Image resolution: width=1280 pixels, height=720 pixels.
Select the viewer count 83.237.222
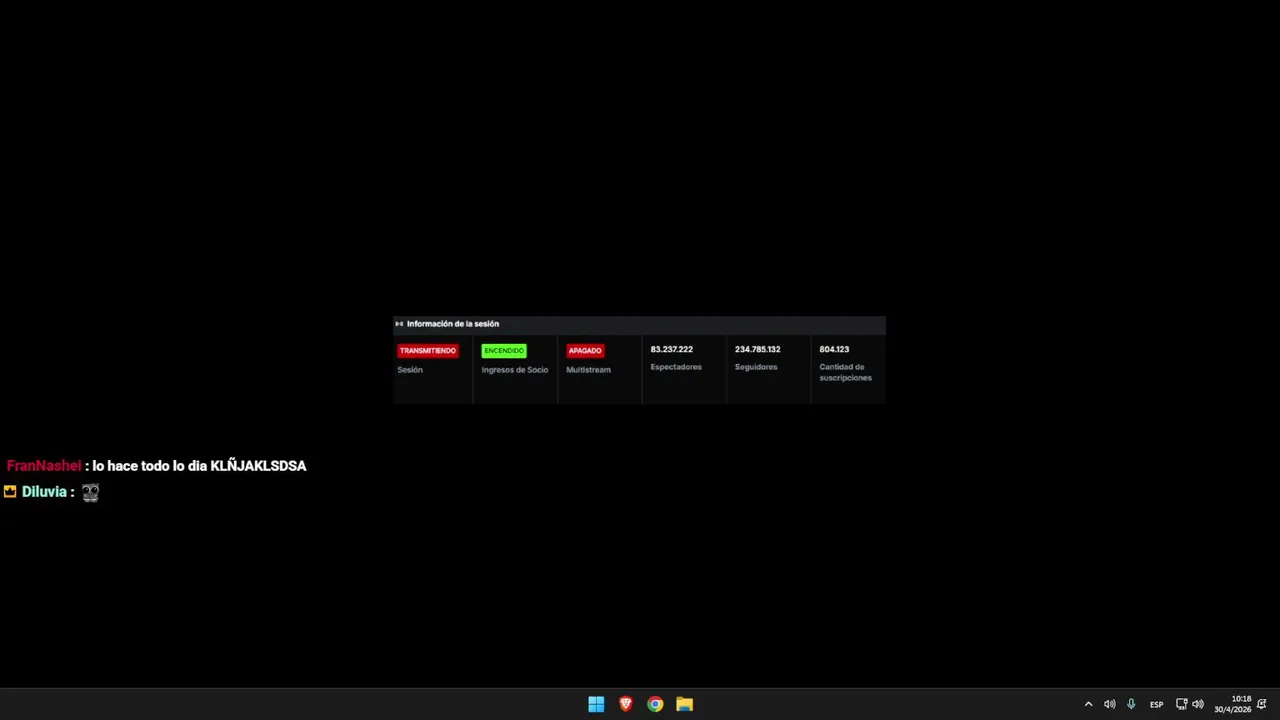[671, 349]
